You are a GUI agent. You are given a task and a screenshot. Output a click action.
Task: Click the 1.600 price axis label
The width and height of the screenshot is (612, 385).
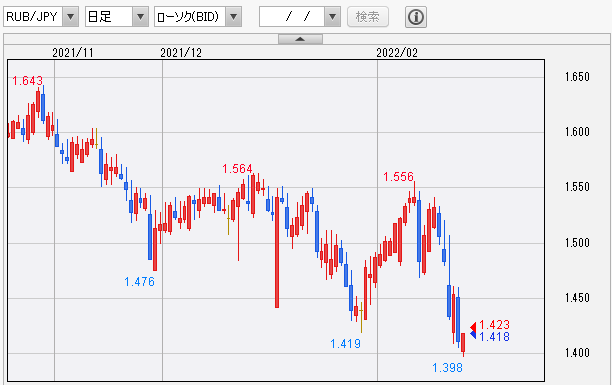click(x=577, y=132)
